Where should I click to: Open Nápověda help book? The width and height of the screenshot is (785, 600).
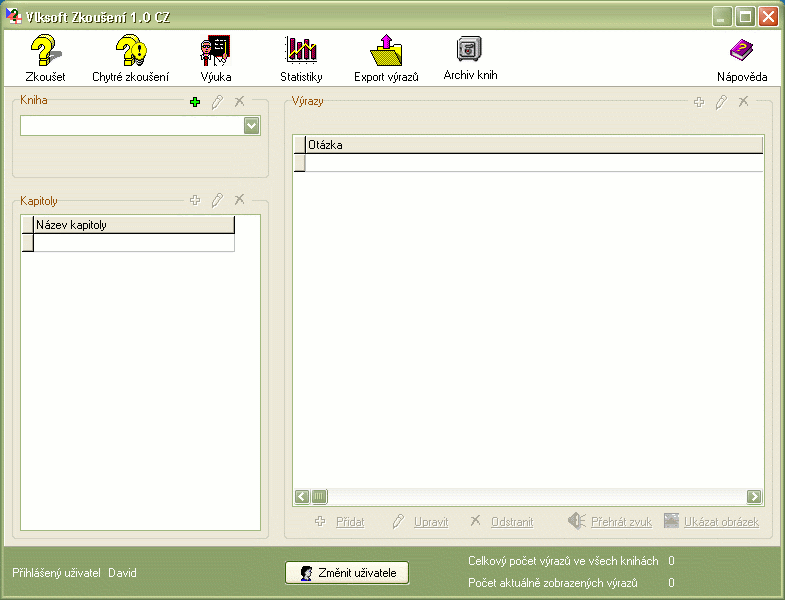(x=742, y=60)
